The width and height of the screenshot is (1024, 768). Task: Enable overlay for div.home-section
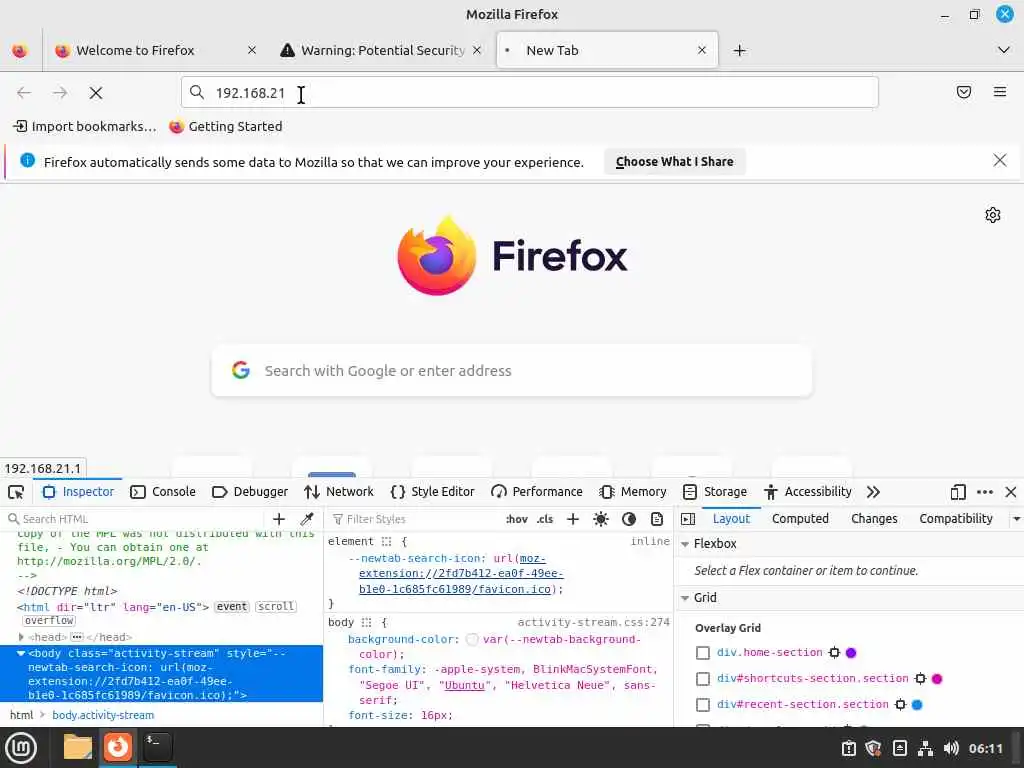[x=703, y=652]
